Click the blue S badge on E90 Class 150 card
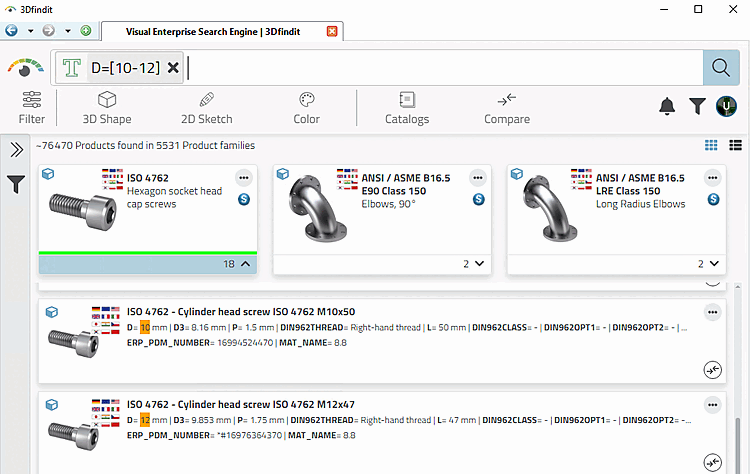 479,199
